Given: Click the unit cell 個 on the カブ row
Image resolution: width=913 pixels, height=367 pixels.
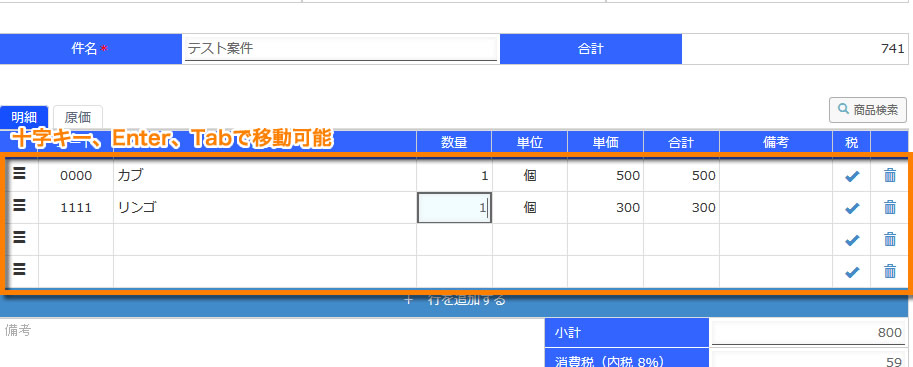Looking at the screenshot, I should tap(530, 176).
